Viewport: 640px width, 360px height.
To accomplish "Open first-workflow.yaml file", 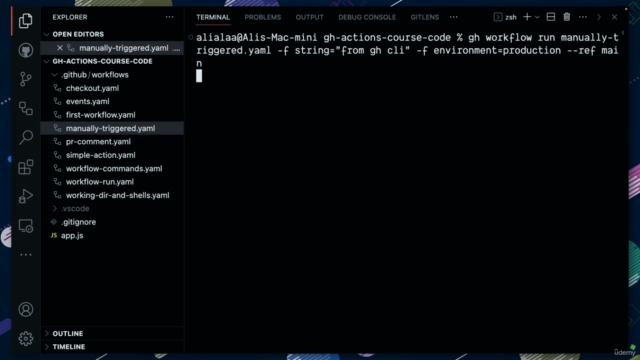I will 100,115.
